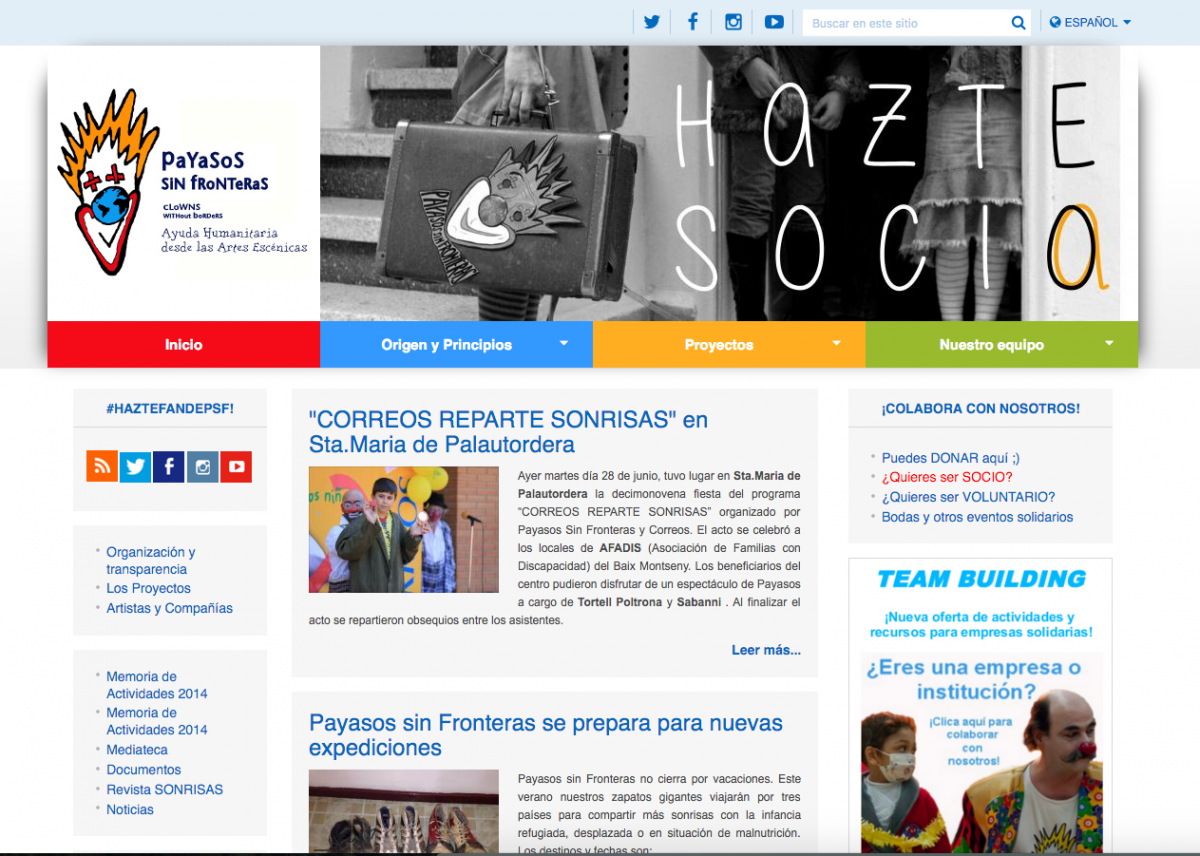
Task: Click the #HAZTEFANDEPSF! heading
Action: tap(170, 408)
